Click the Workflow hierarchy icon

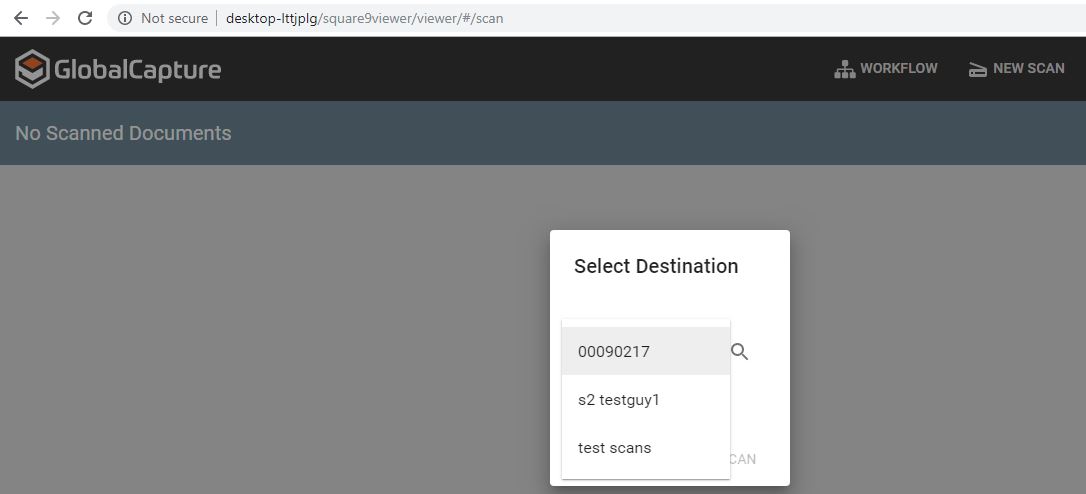pos(844,69)
